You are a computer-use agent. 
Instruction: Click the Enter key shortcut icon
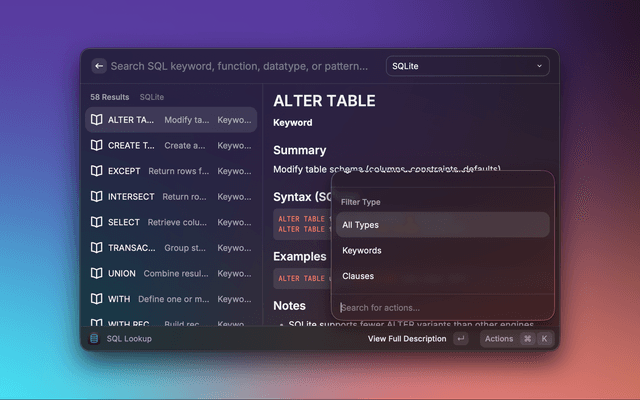pyautogui.click(x=460, y=339)
